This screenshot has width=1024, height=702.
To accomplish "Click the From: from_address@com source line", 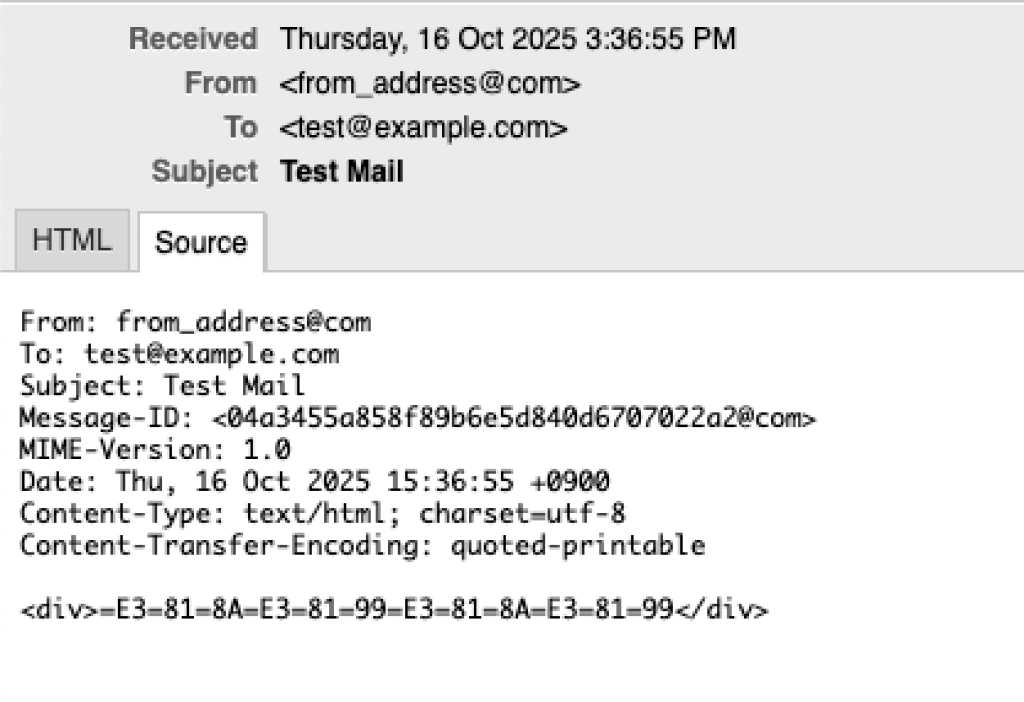I will [195, 322].
